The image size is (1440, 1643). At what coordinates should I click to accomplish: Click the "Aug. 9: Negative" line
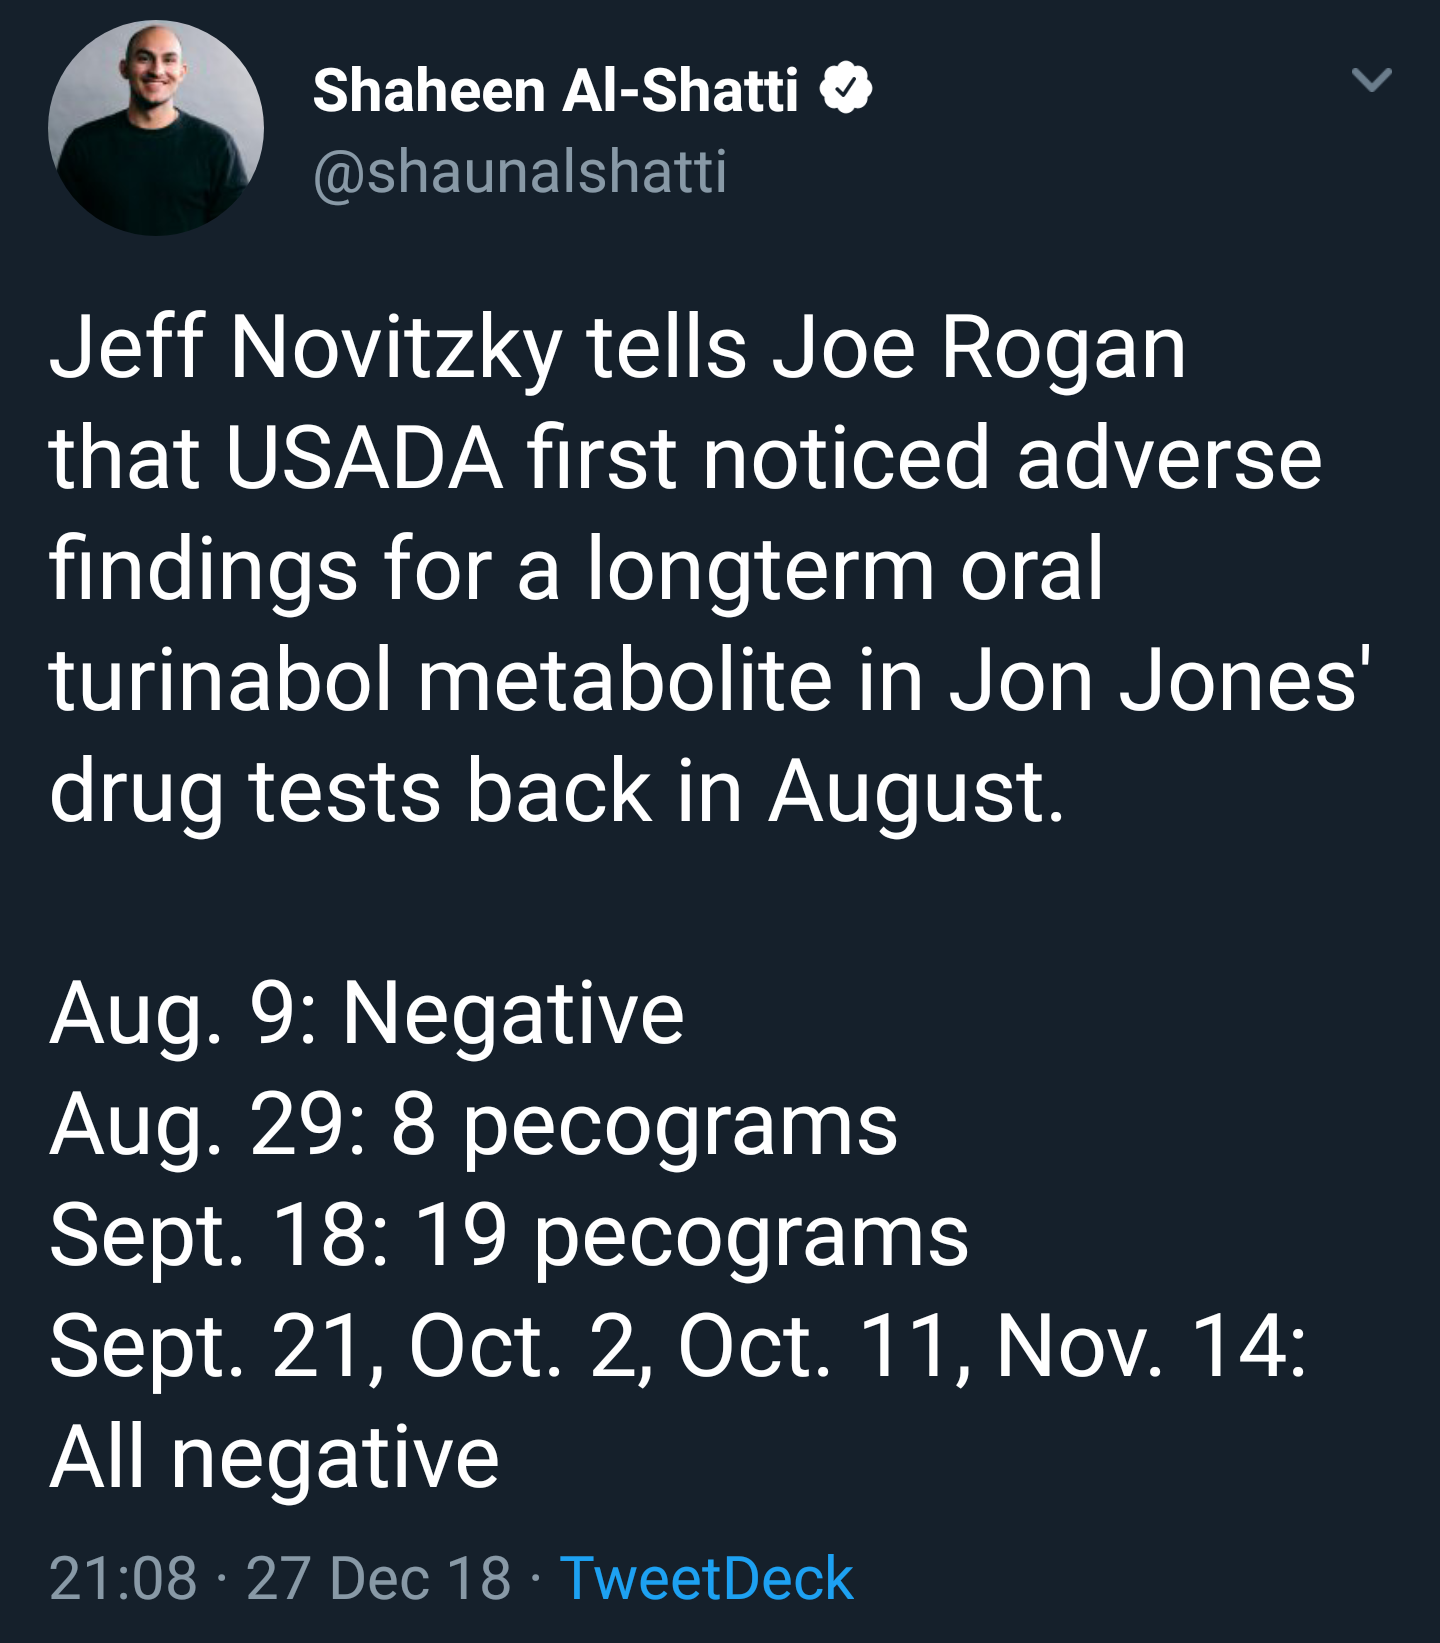coord(366,1014)
